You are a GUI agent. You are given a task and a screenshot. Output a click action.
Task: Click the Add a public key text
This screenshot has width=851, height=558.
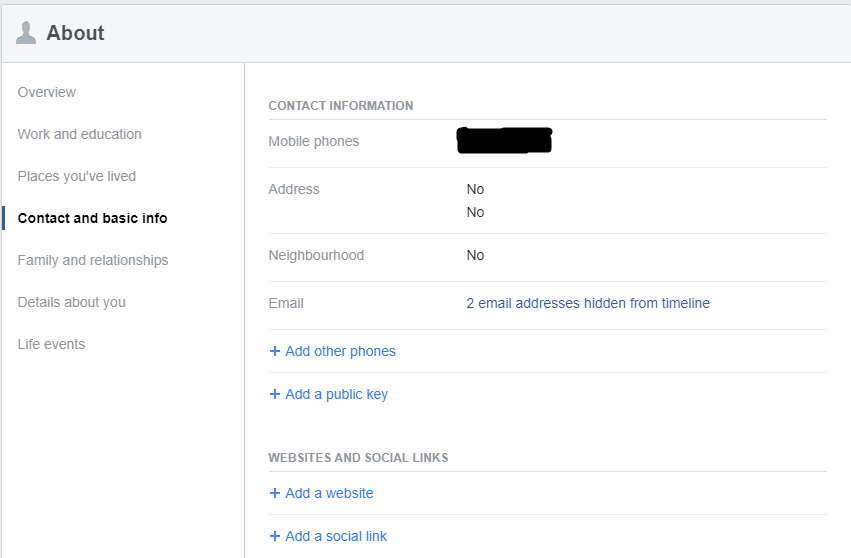(x=336, y=394)
